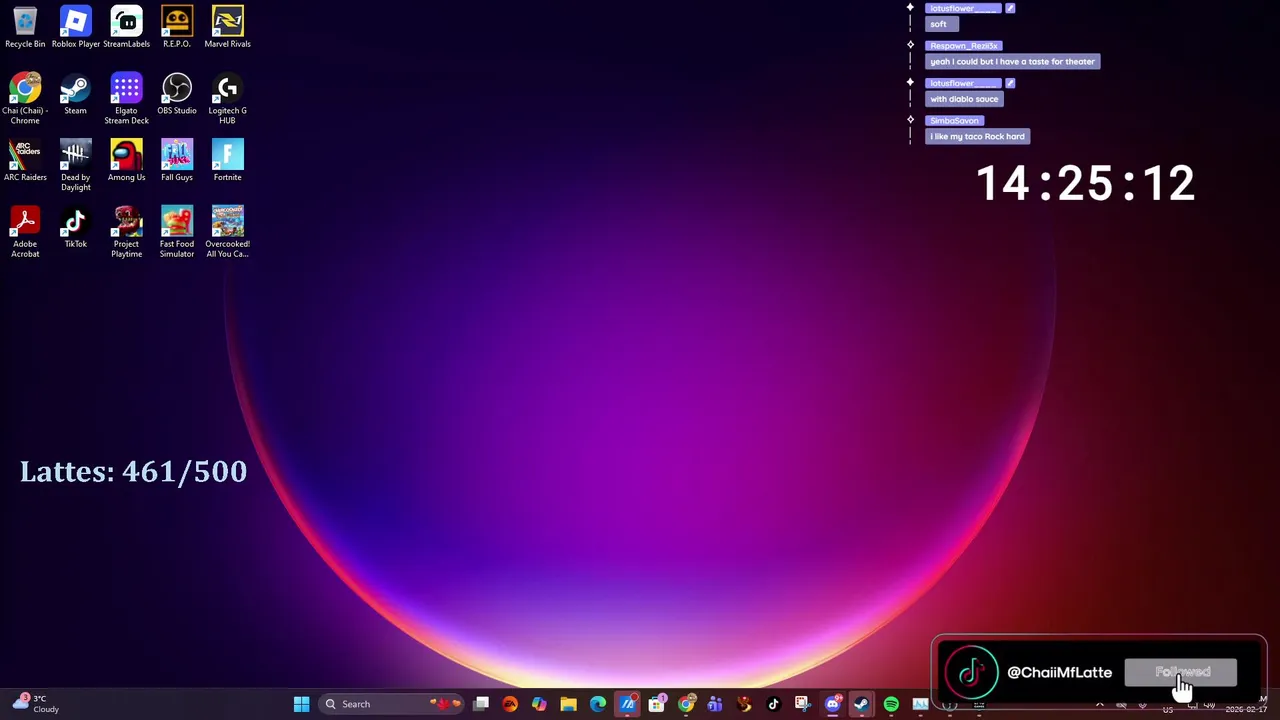Click the Fortnite desktop icon
The width and height of the screenshot is (1280, 720).
[227, 160]
